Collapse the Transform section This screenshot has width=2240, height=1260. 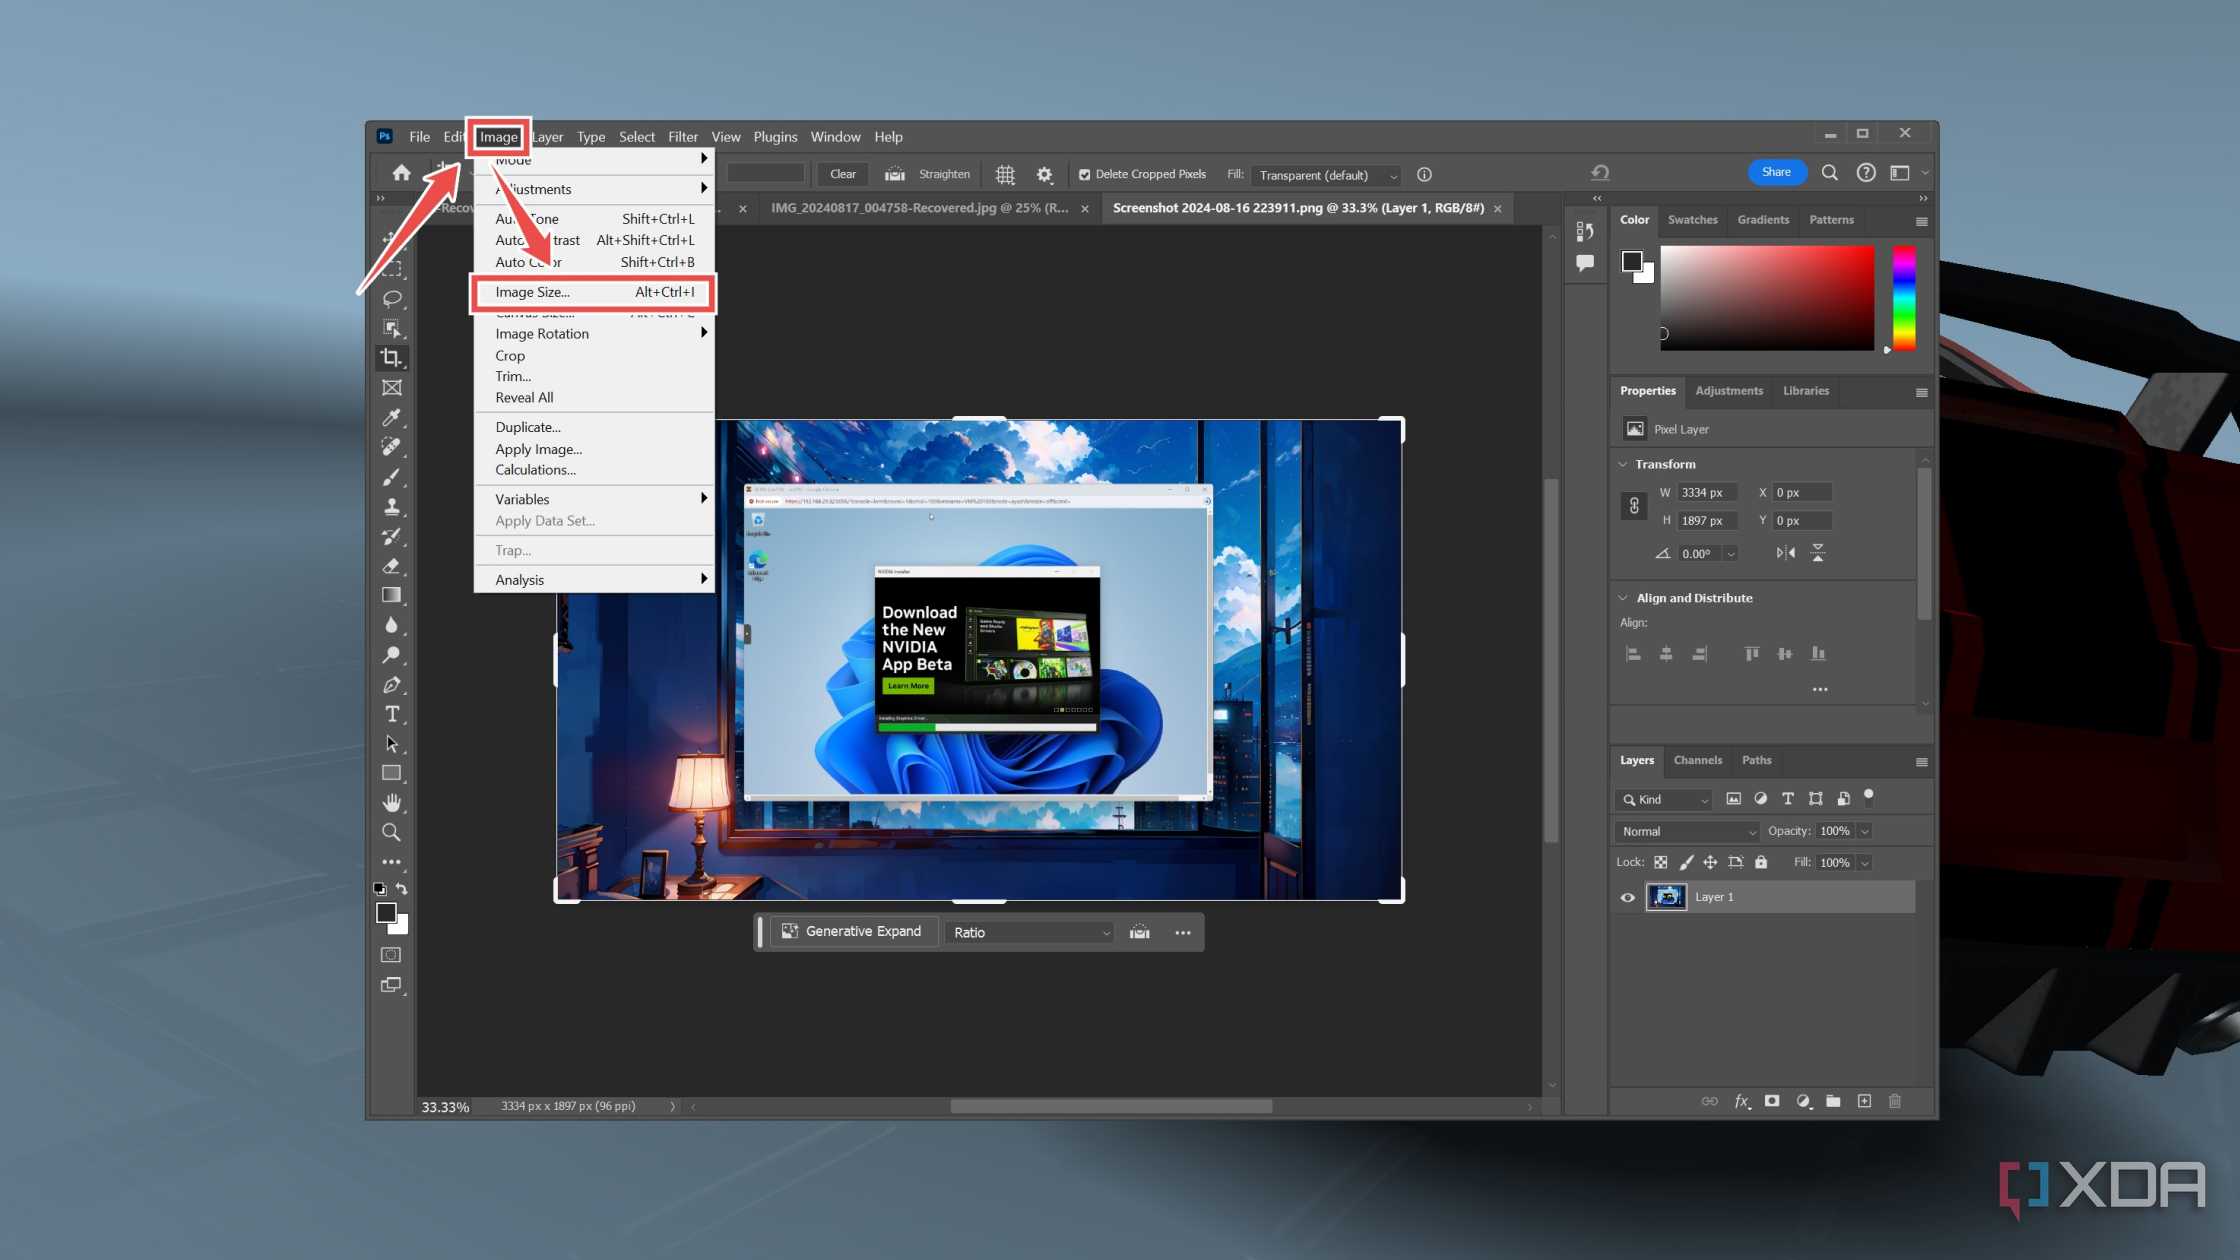[x=1623, y=464]
